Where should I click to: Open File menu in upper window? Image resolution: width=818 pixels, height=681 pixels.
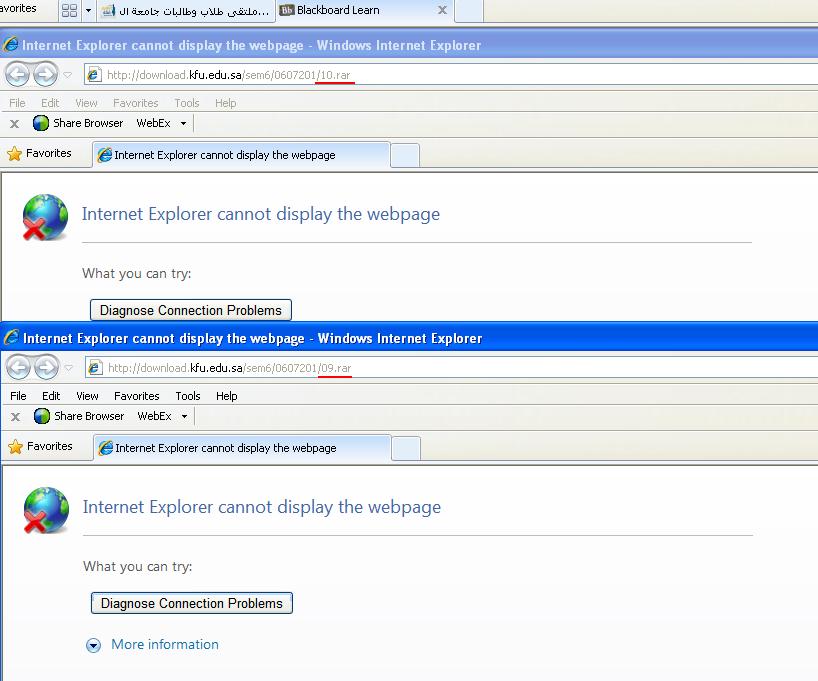pos(17,103)
